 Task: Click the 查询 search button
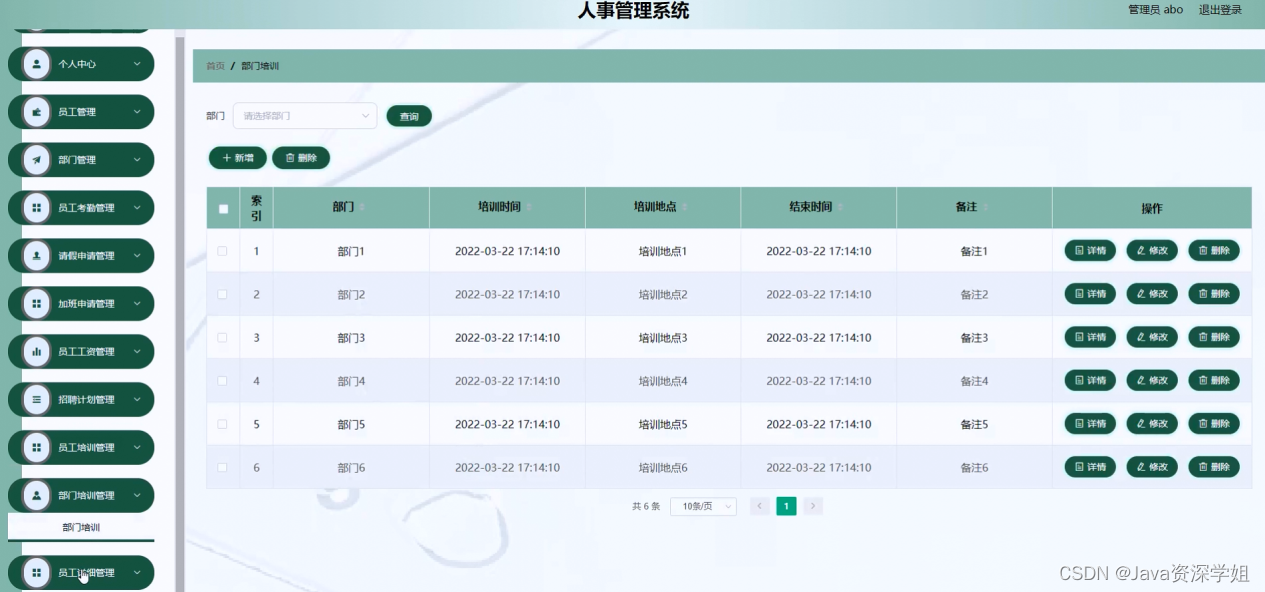[409, 117]
